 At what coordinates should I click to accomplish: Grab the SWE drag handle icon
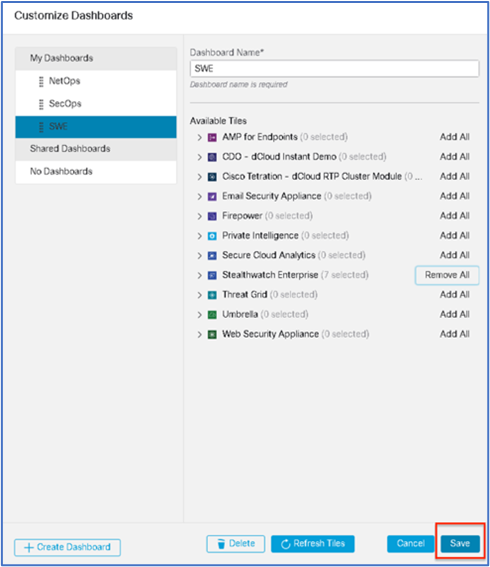(41, 127)
